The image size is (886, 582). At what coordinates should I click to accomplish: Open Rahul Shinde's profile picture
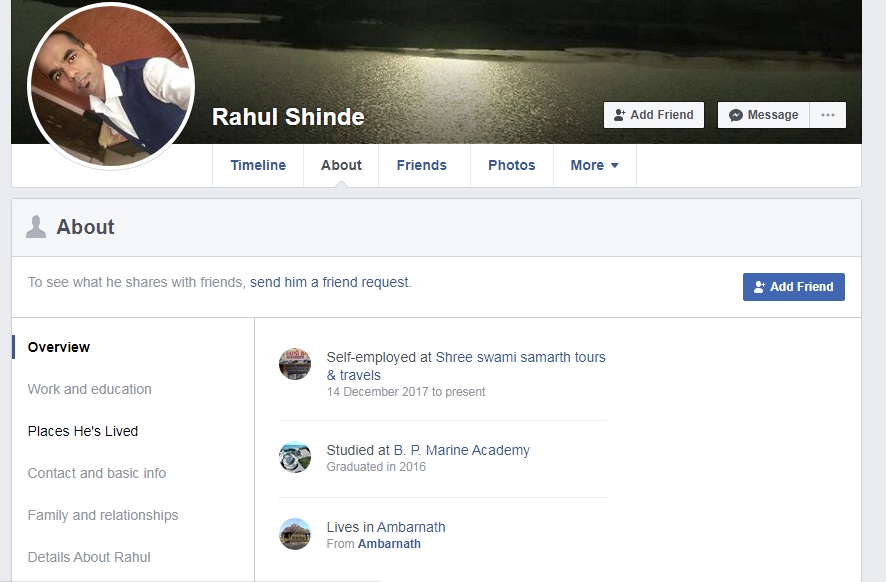pos(111,87)
